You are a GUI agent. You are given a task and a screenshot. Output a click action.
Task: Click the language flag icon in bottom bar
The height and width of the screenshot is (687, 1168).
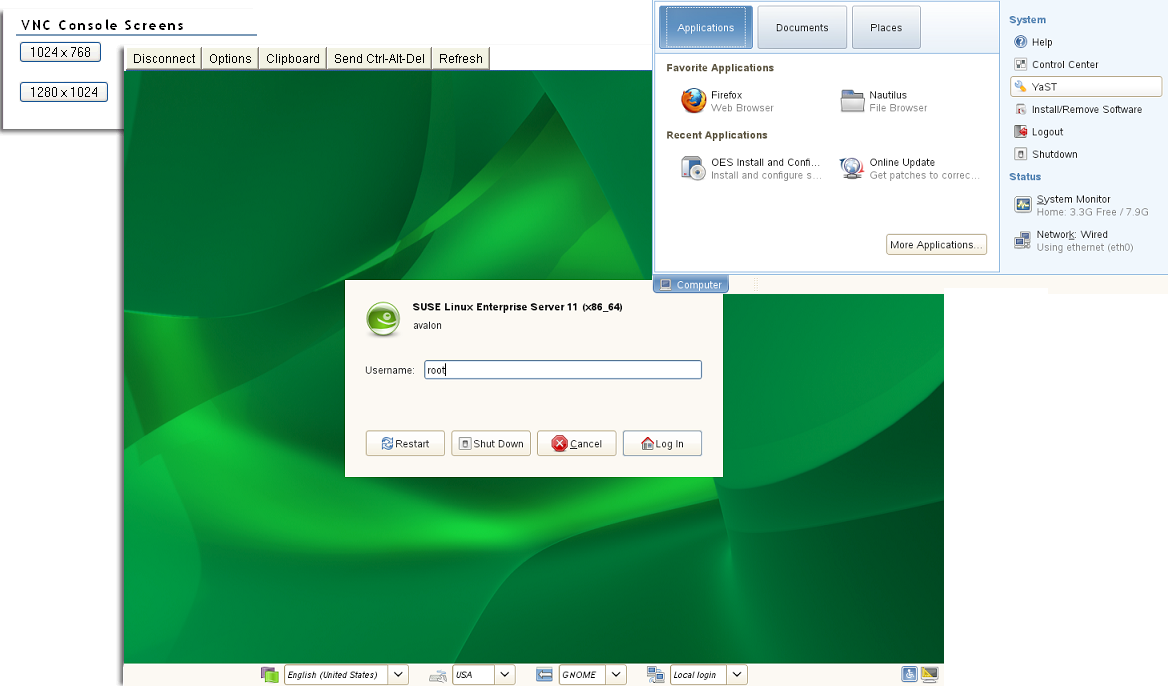(x=270, y=674)
